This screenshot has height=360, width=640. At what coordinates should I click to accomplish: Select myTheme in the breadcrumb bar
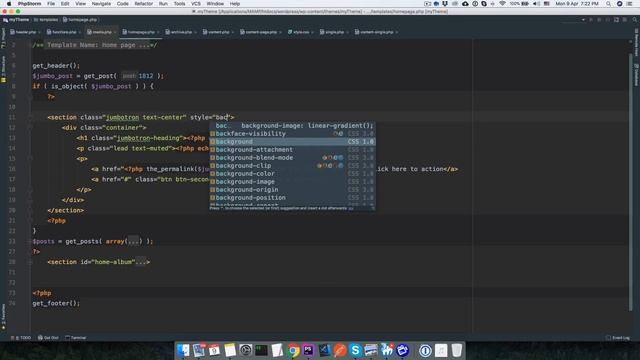tap(16, 20)
